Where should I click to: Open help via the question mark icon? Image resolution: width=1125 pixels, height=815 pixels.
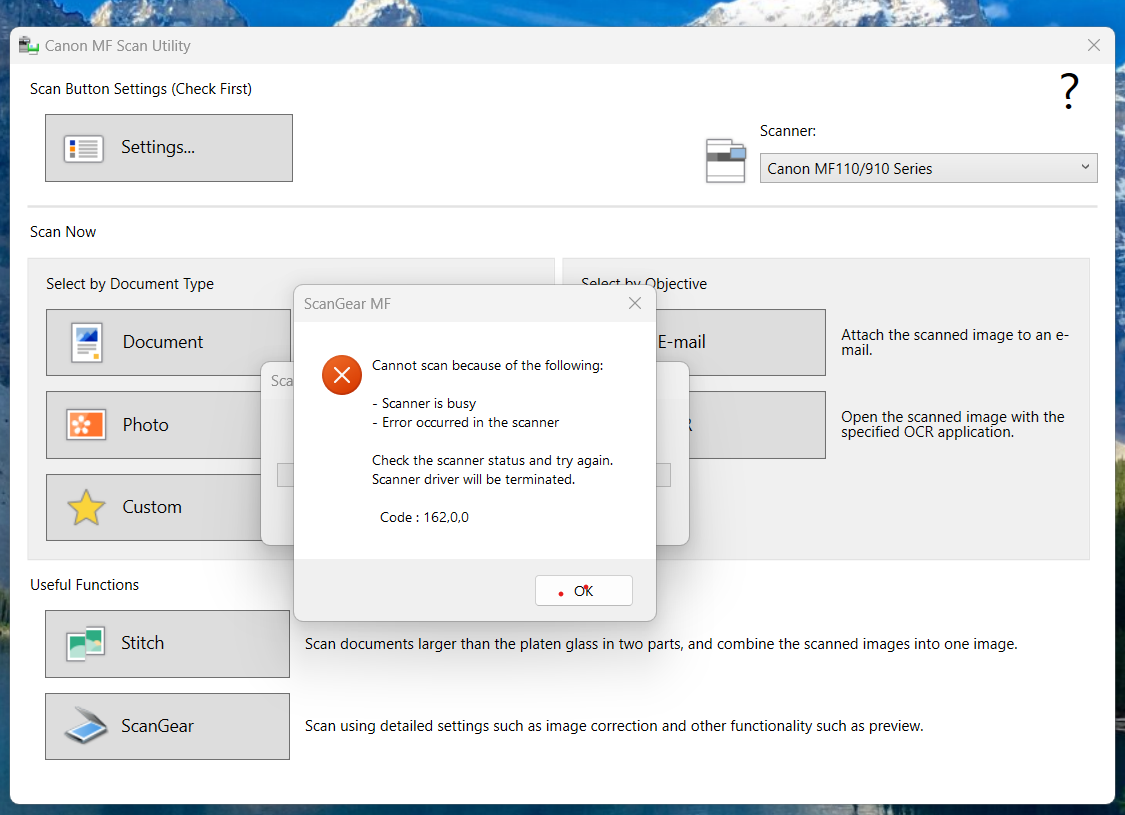[x=1069, y=92]
